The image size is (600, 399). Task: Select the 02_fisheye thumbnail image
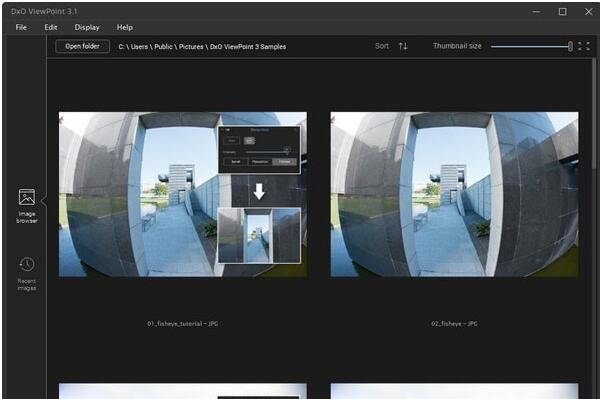[x=454, y=194]
